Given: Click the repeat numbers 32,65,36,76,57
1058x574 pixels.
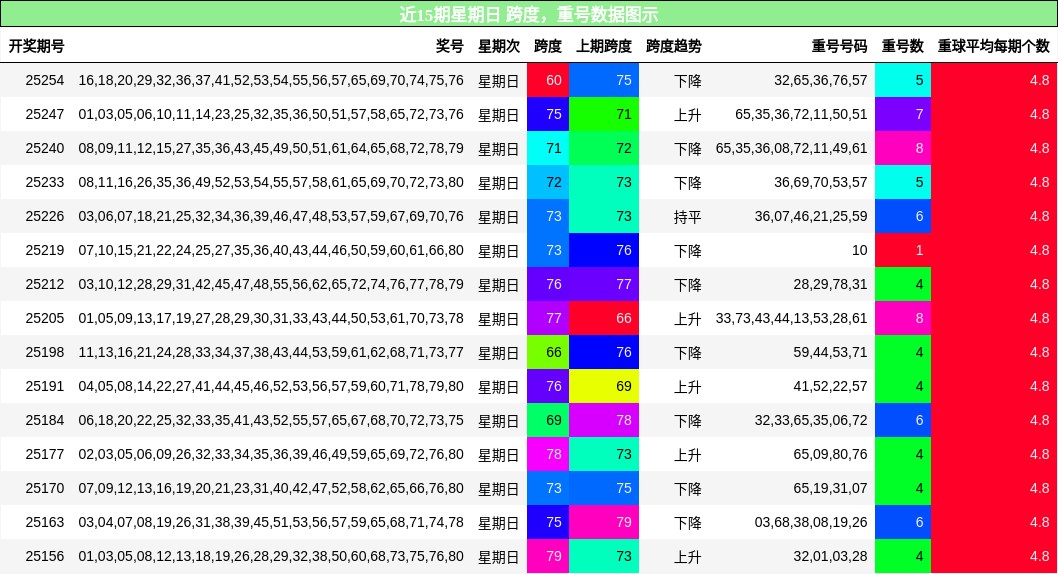Looking at the screenshot, I should (820, 80).
